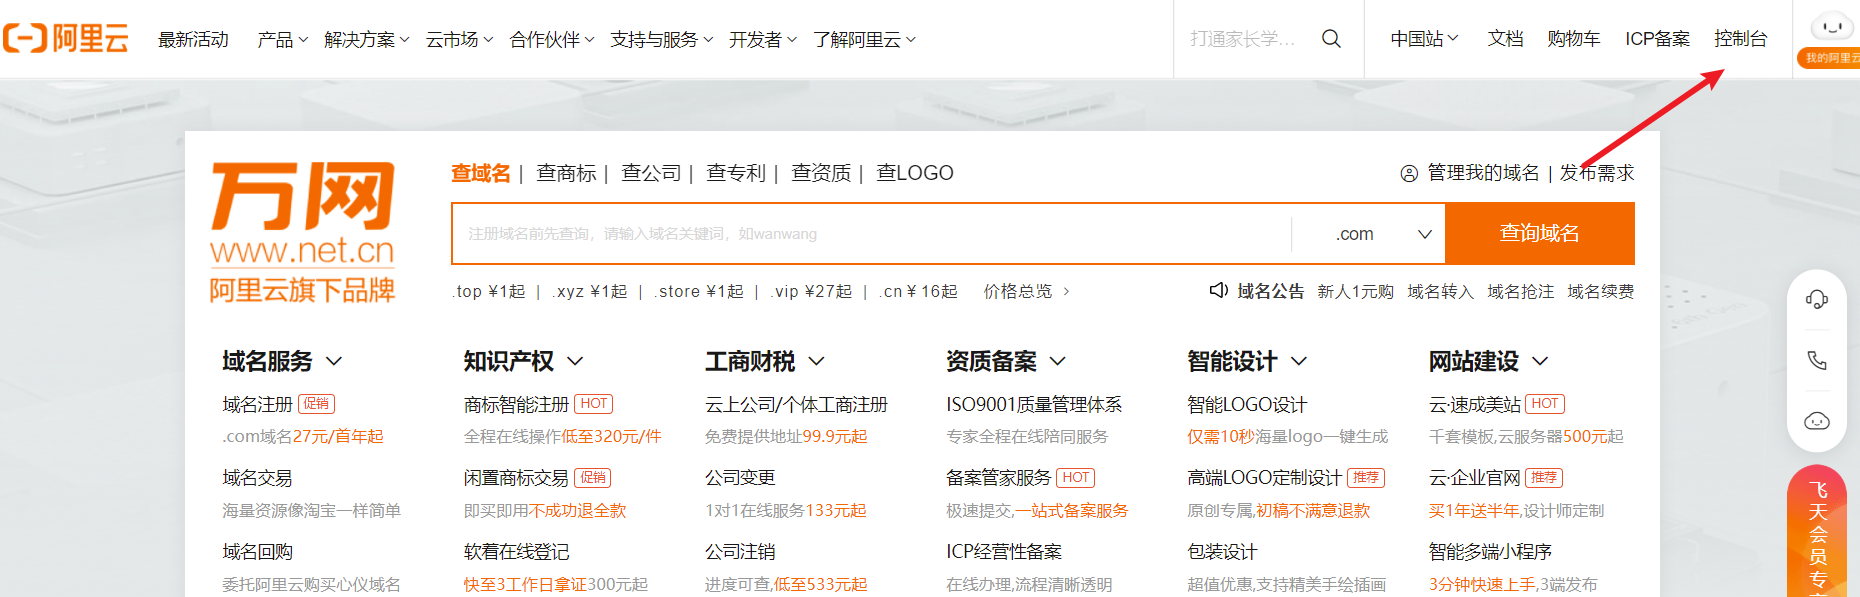Switch to the 查LOGO tab

pyautogui.click(x=915, y=173)
